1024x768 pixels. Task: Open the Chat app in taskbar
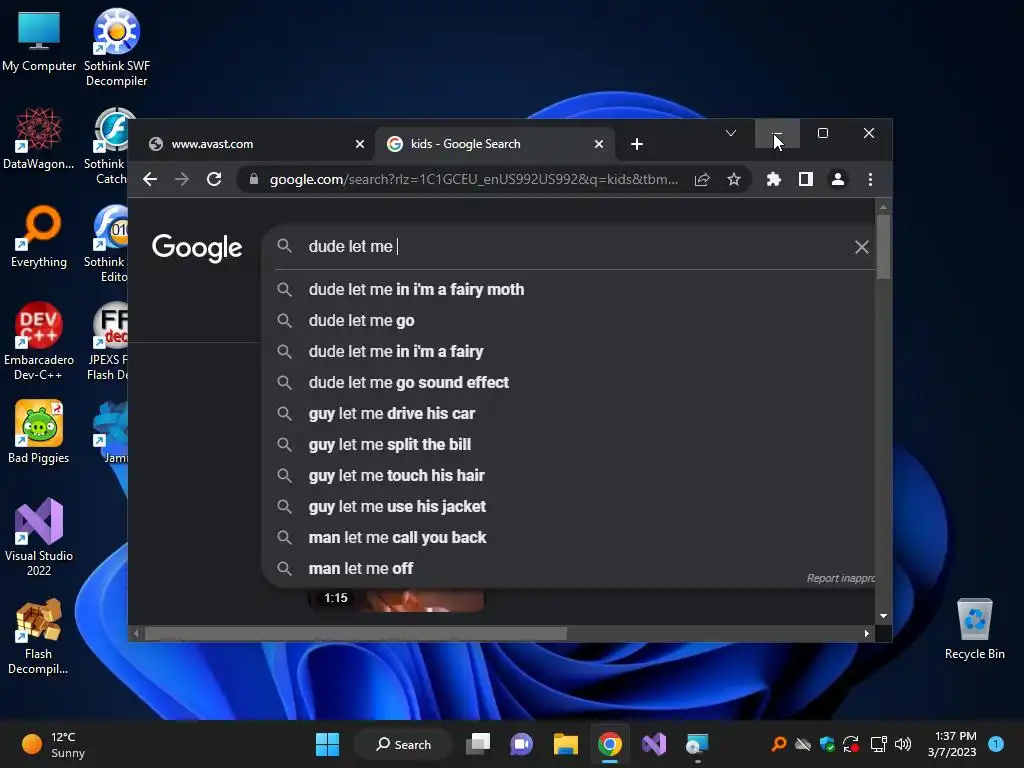(521, 744)
